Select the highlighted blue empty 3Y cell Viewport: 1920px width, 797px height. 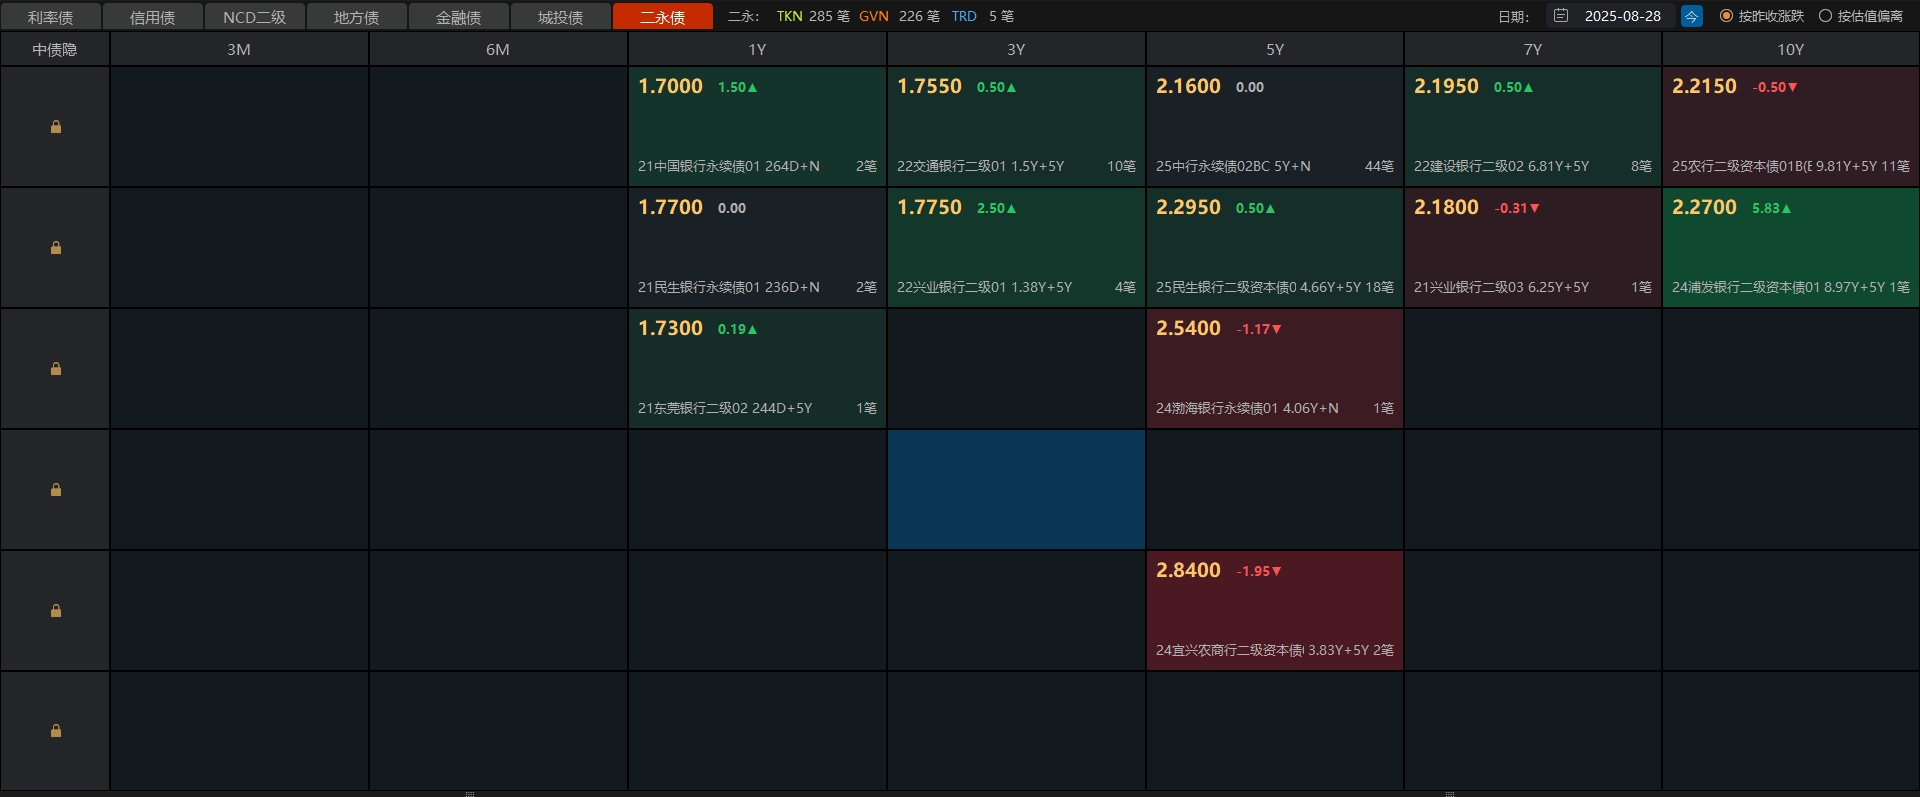[x=1016, y=490]
